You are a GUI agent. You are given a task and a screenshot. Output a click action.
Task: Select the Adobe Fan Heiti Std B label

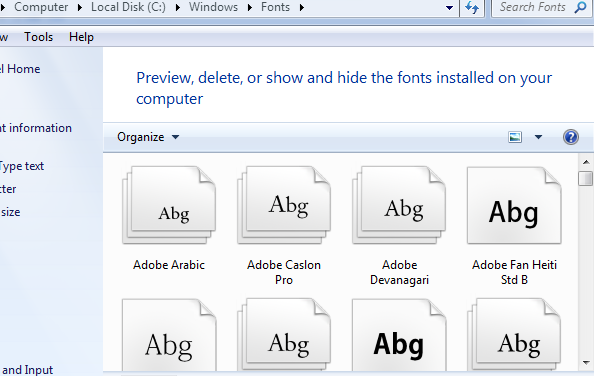pyautogui.click(x=514, y=272)
